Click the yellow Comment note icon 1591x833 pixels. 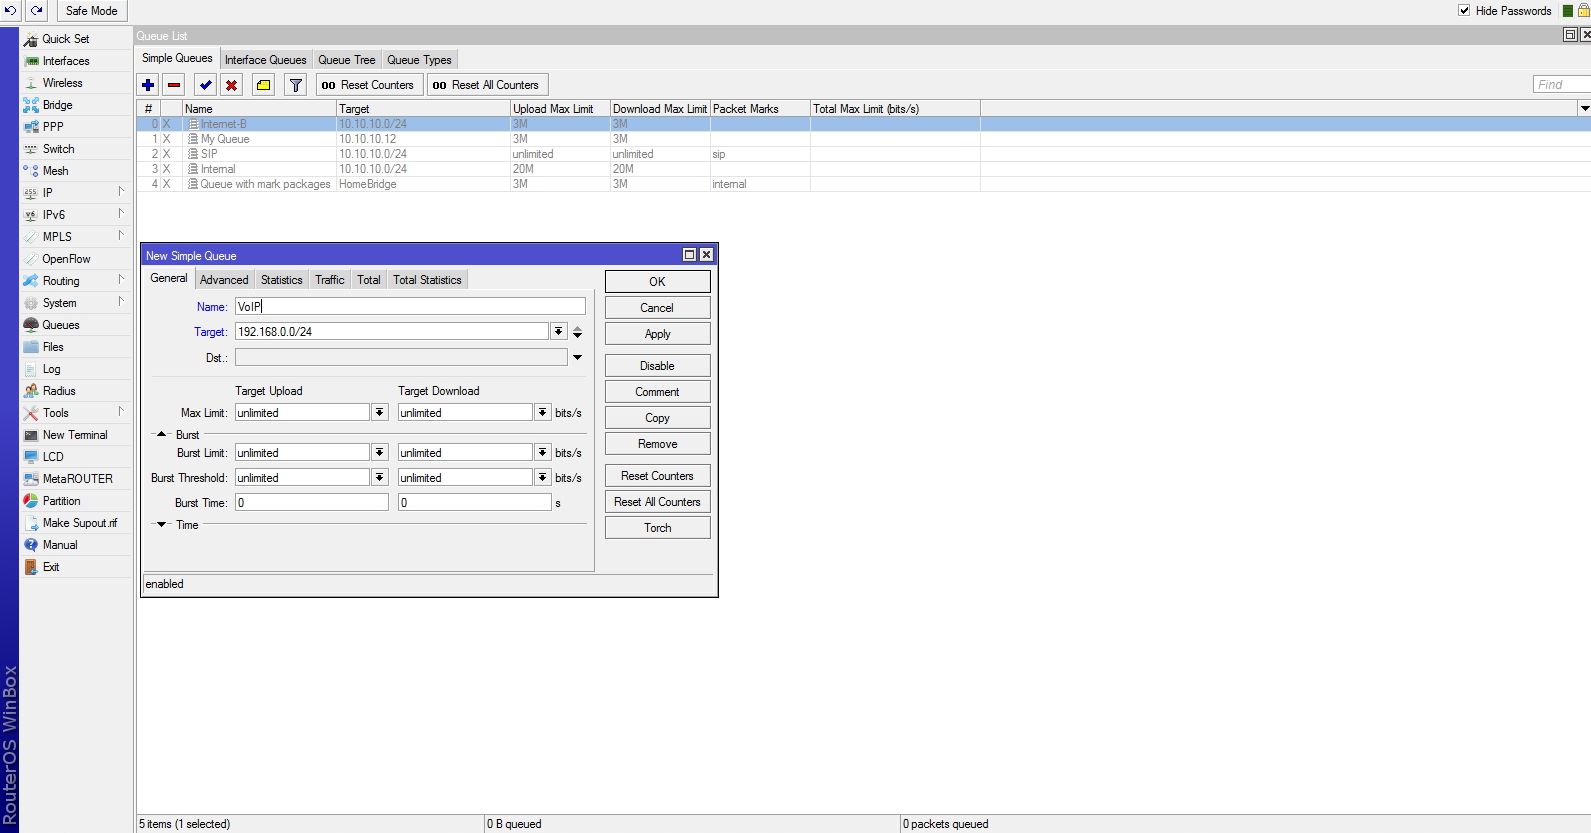263,85
